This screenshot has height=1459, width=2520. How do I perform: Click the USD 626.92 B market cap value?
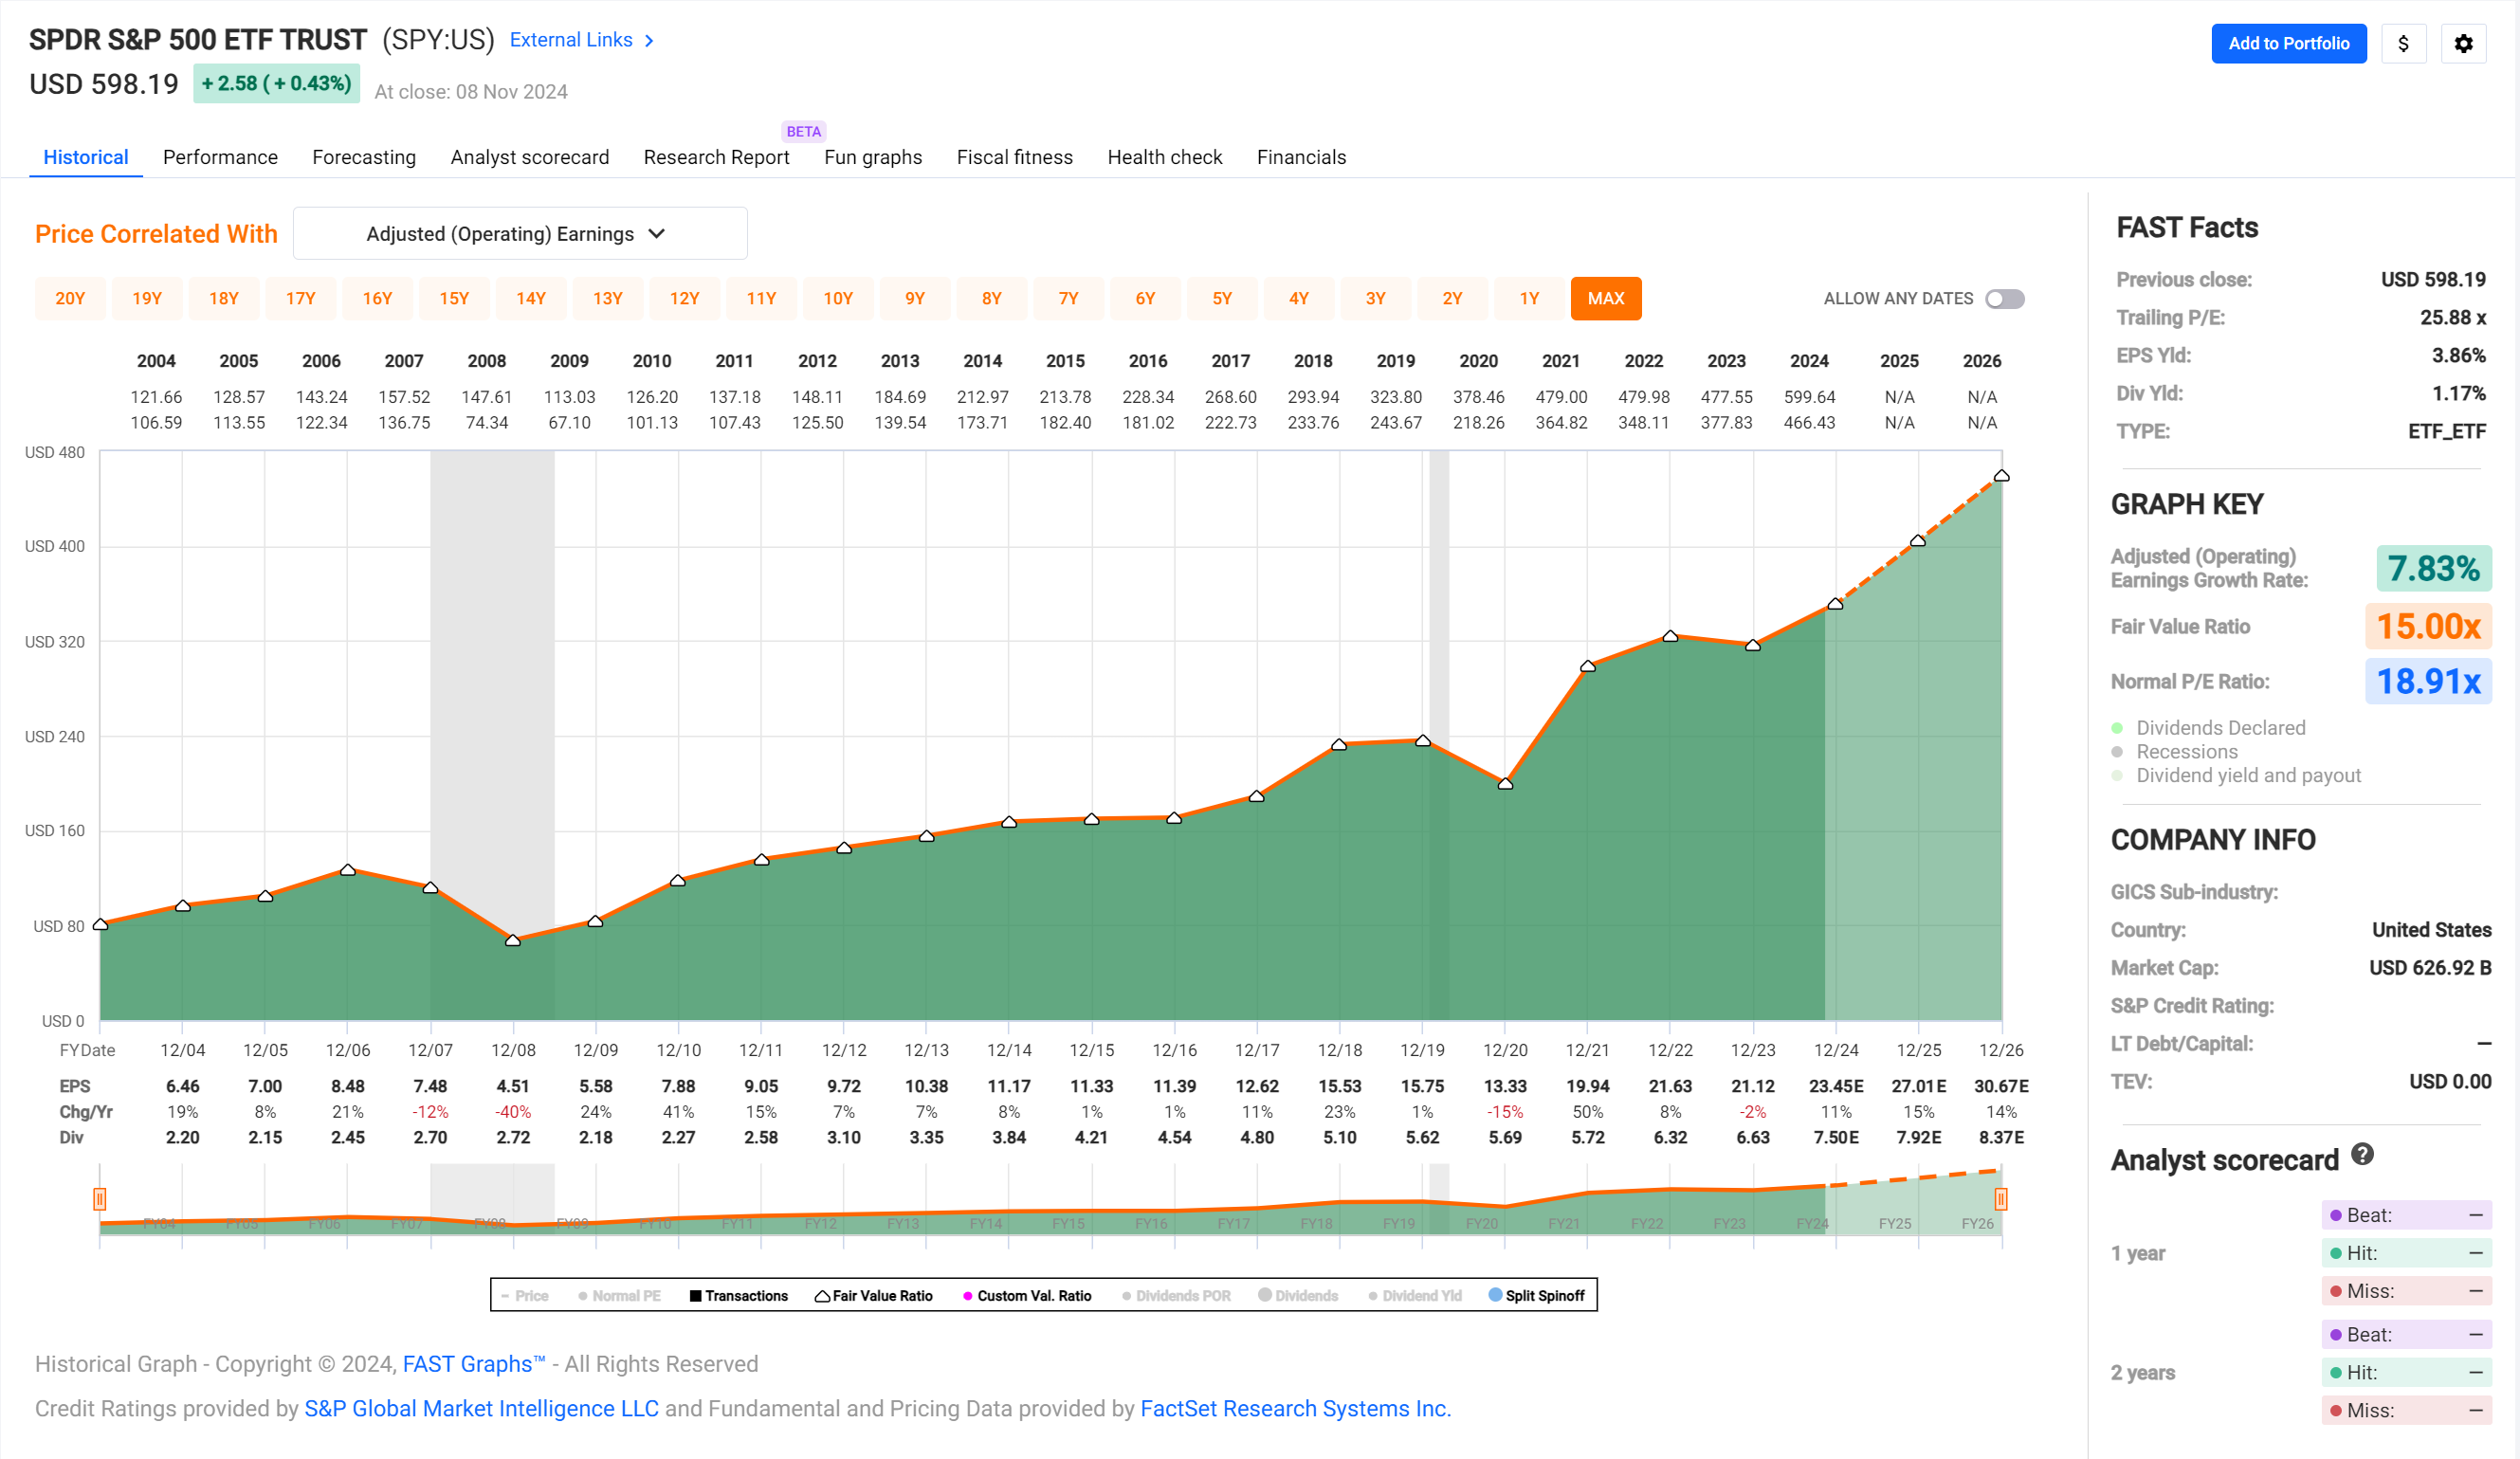pyautogui.click(x=2429, y=968)
